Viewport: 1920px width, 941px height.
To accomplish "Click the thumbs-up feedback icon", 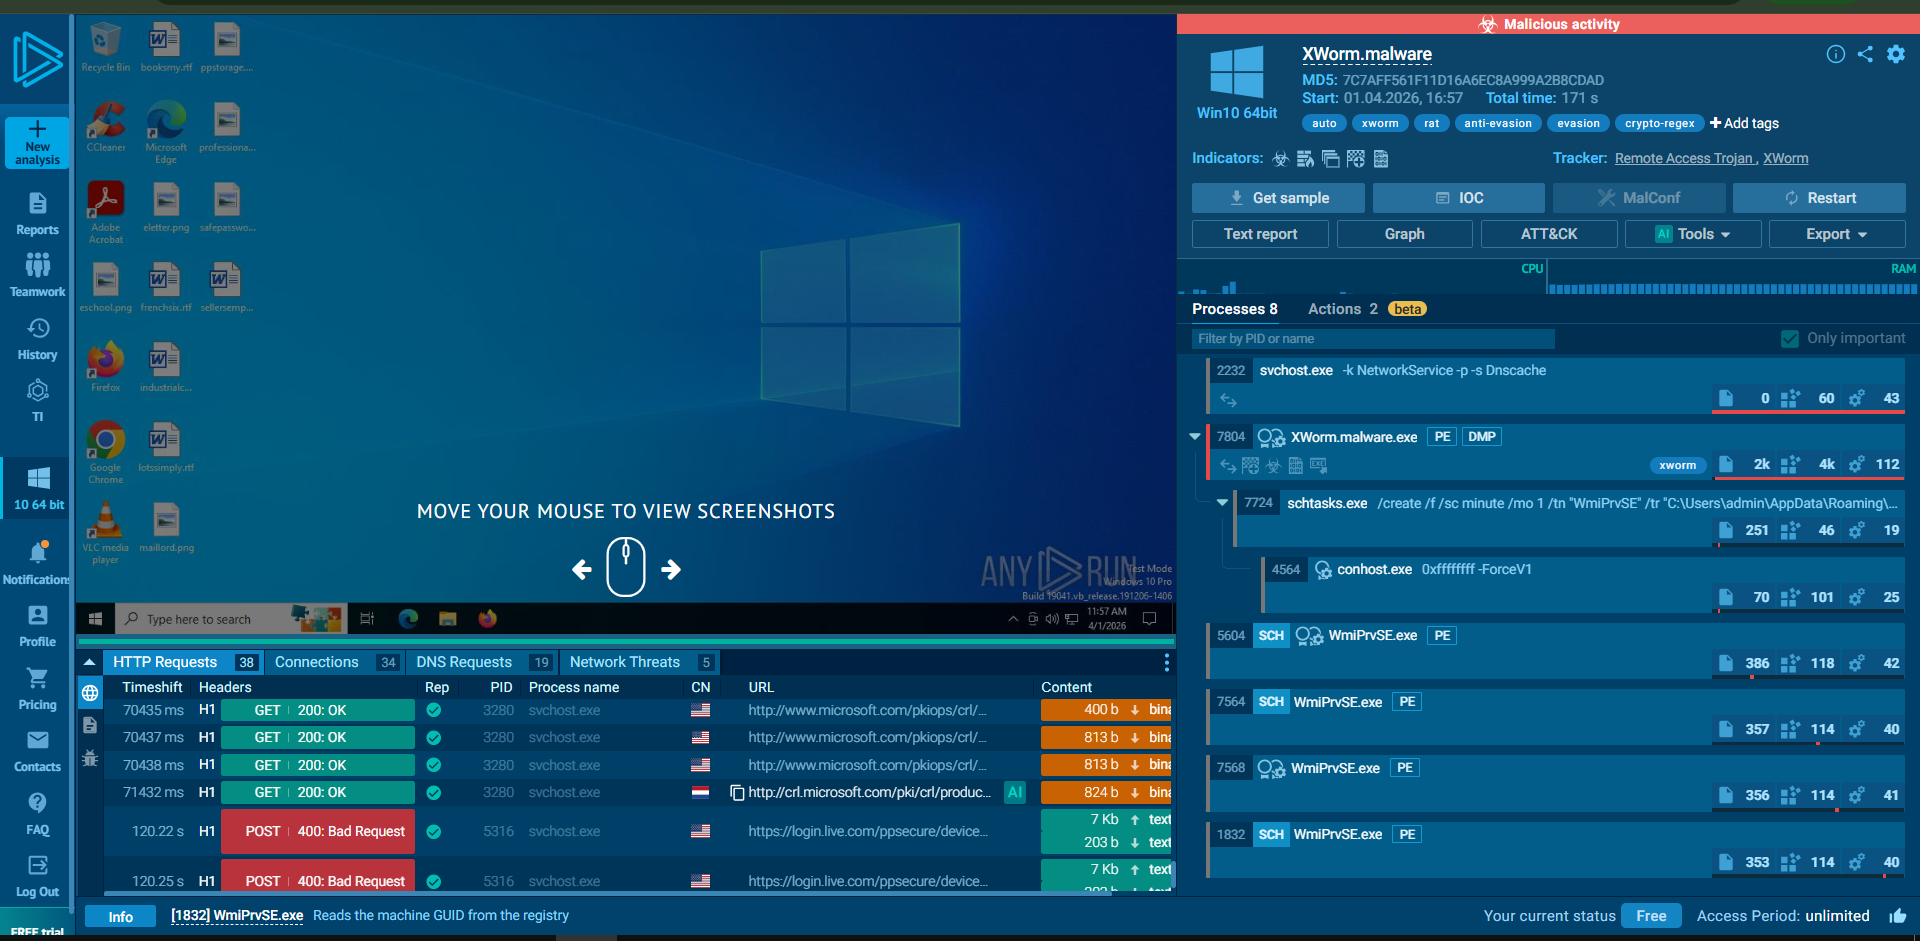I will point(1898,916).
